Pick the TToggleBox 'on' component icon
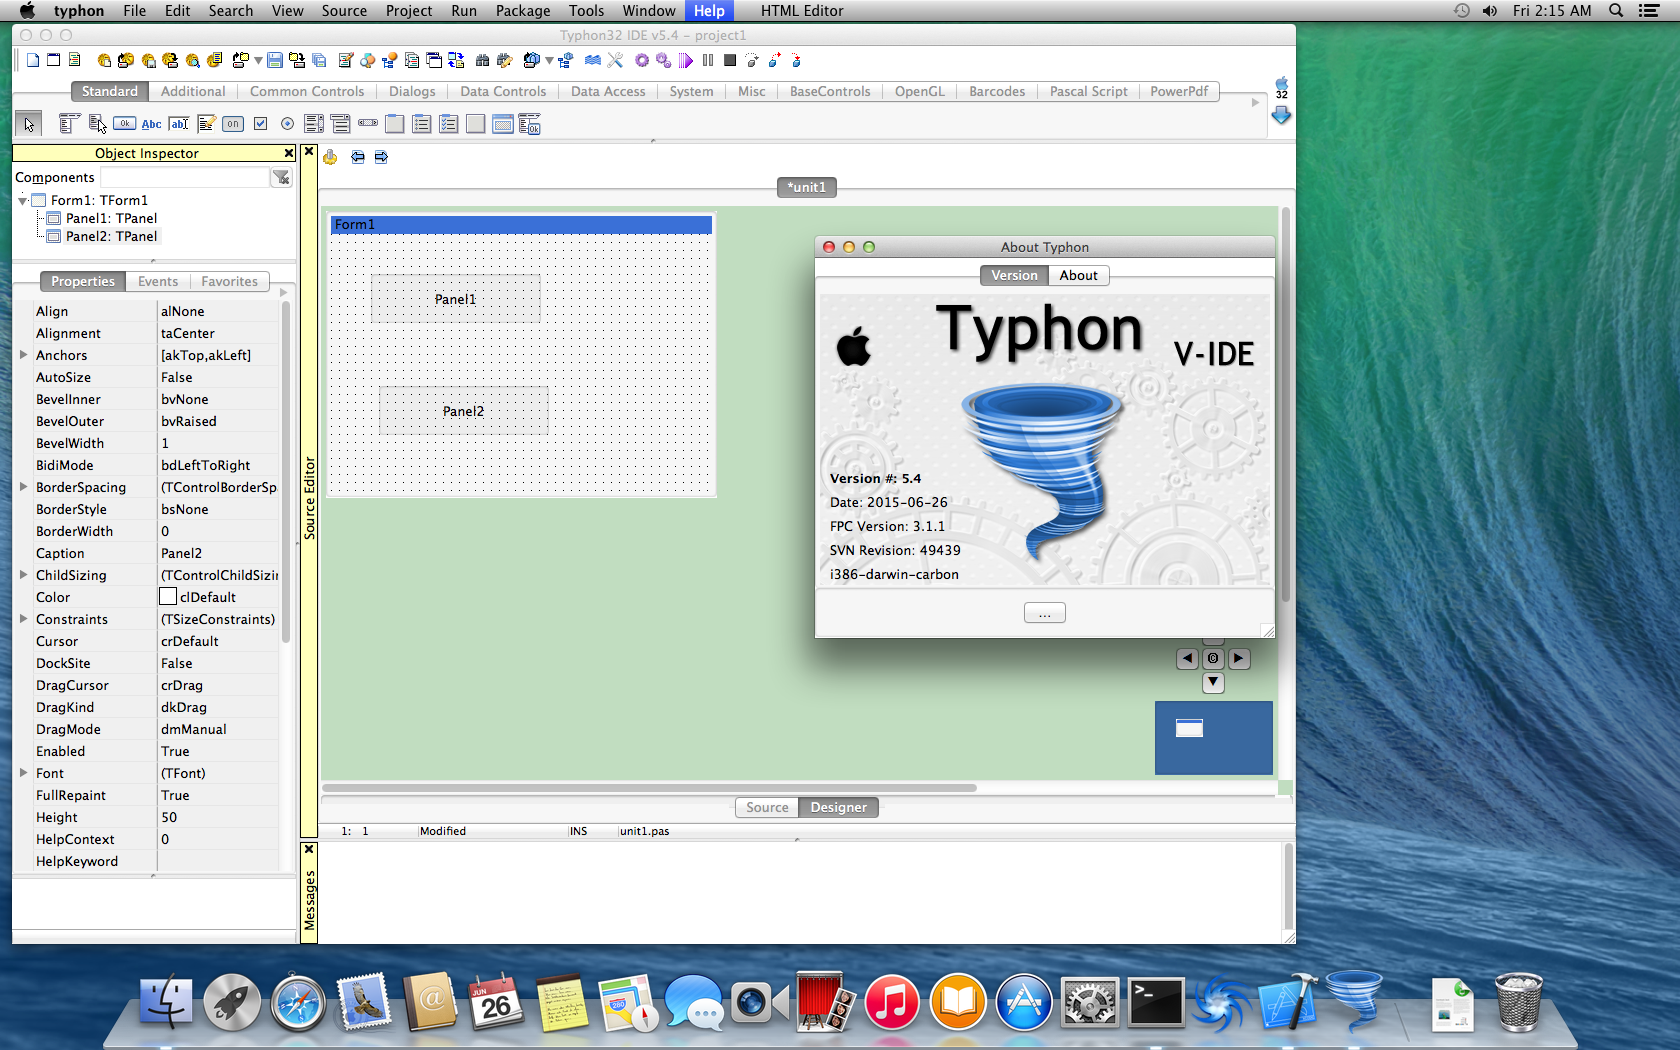Viewport: 1680px width, 1050px height. click(x=233, y=124)
